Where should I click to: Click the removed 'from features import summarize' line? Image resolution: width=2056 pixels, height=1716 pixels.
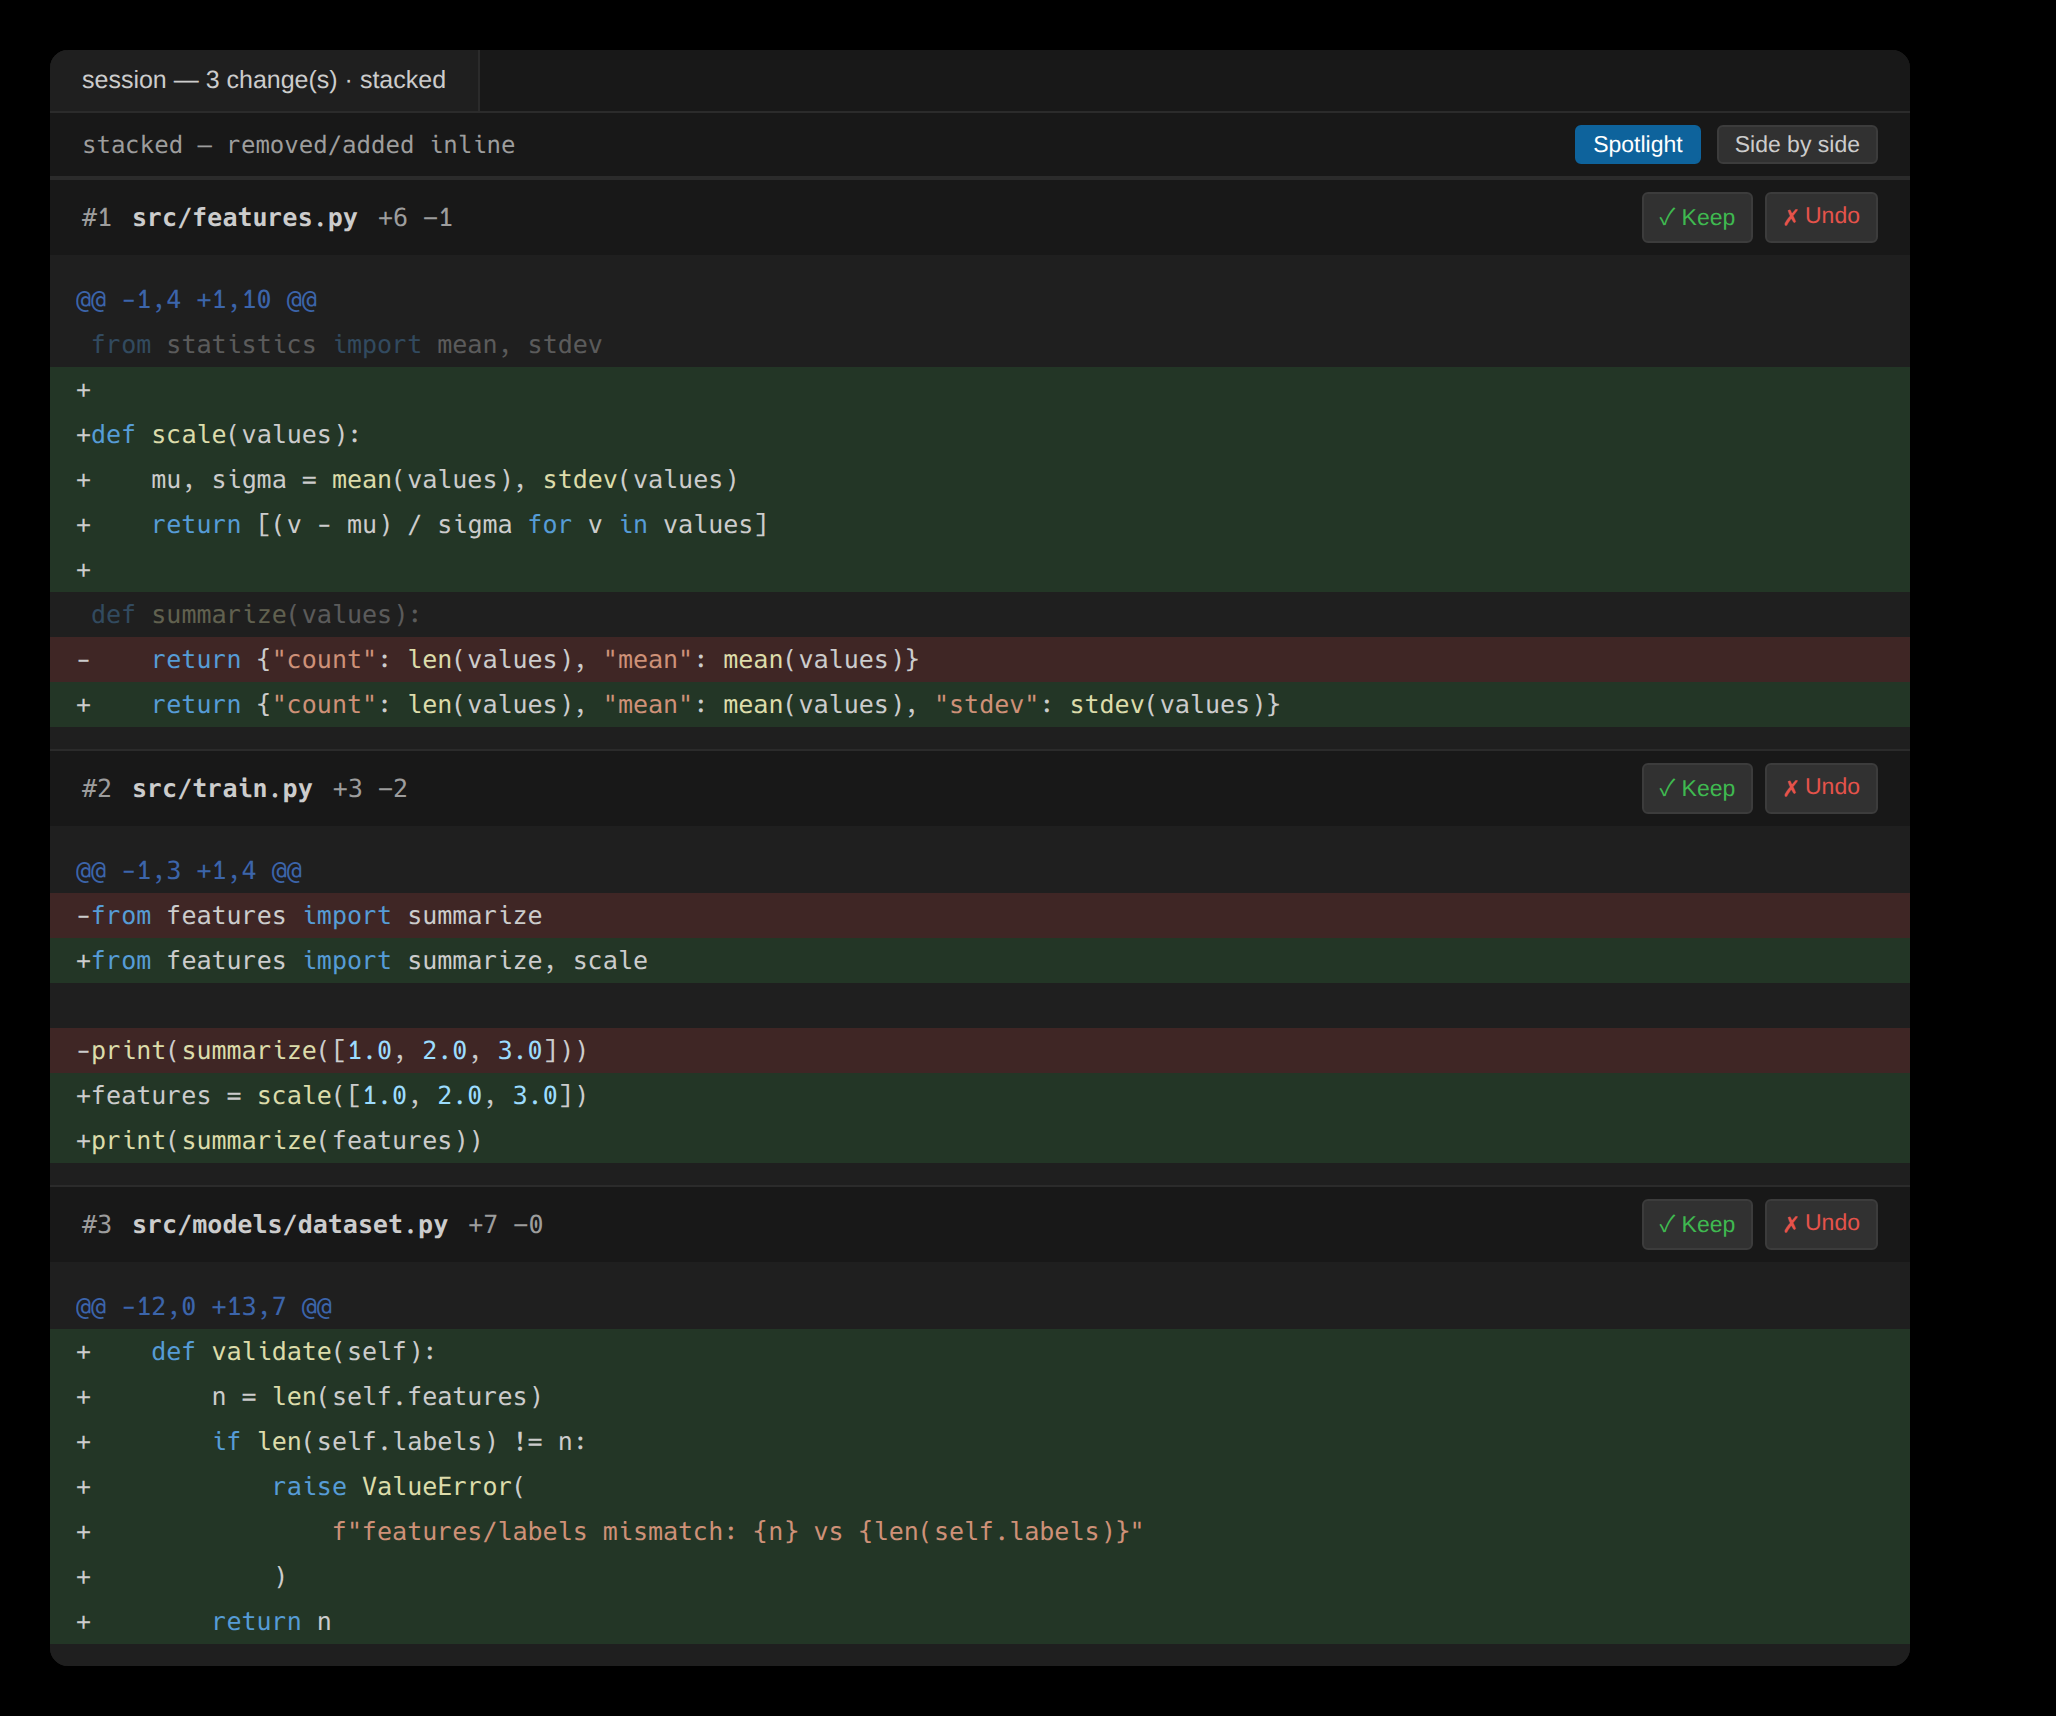click(980, 916)
